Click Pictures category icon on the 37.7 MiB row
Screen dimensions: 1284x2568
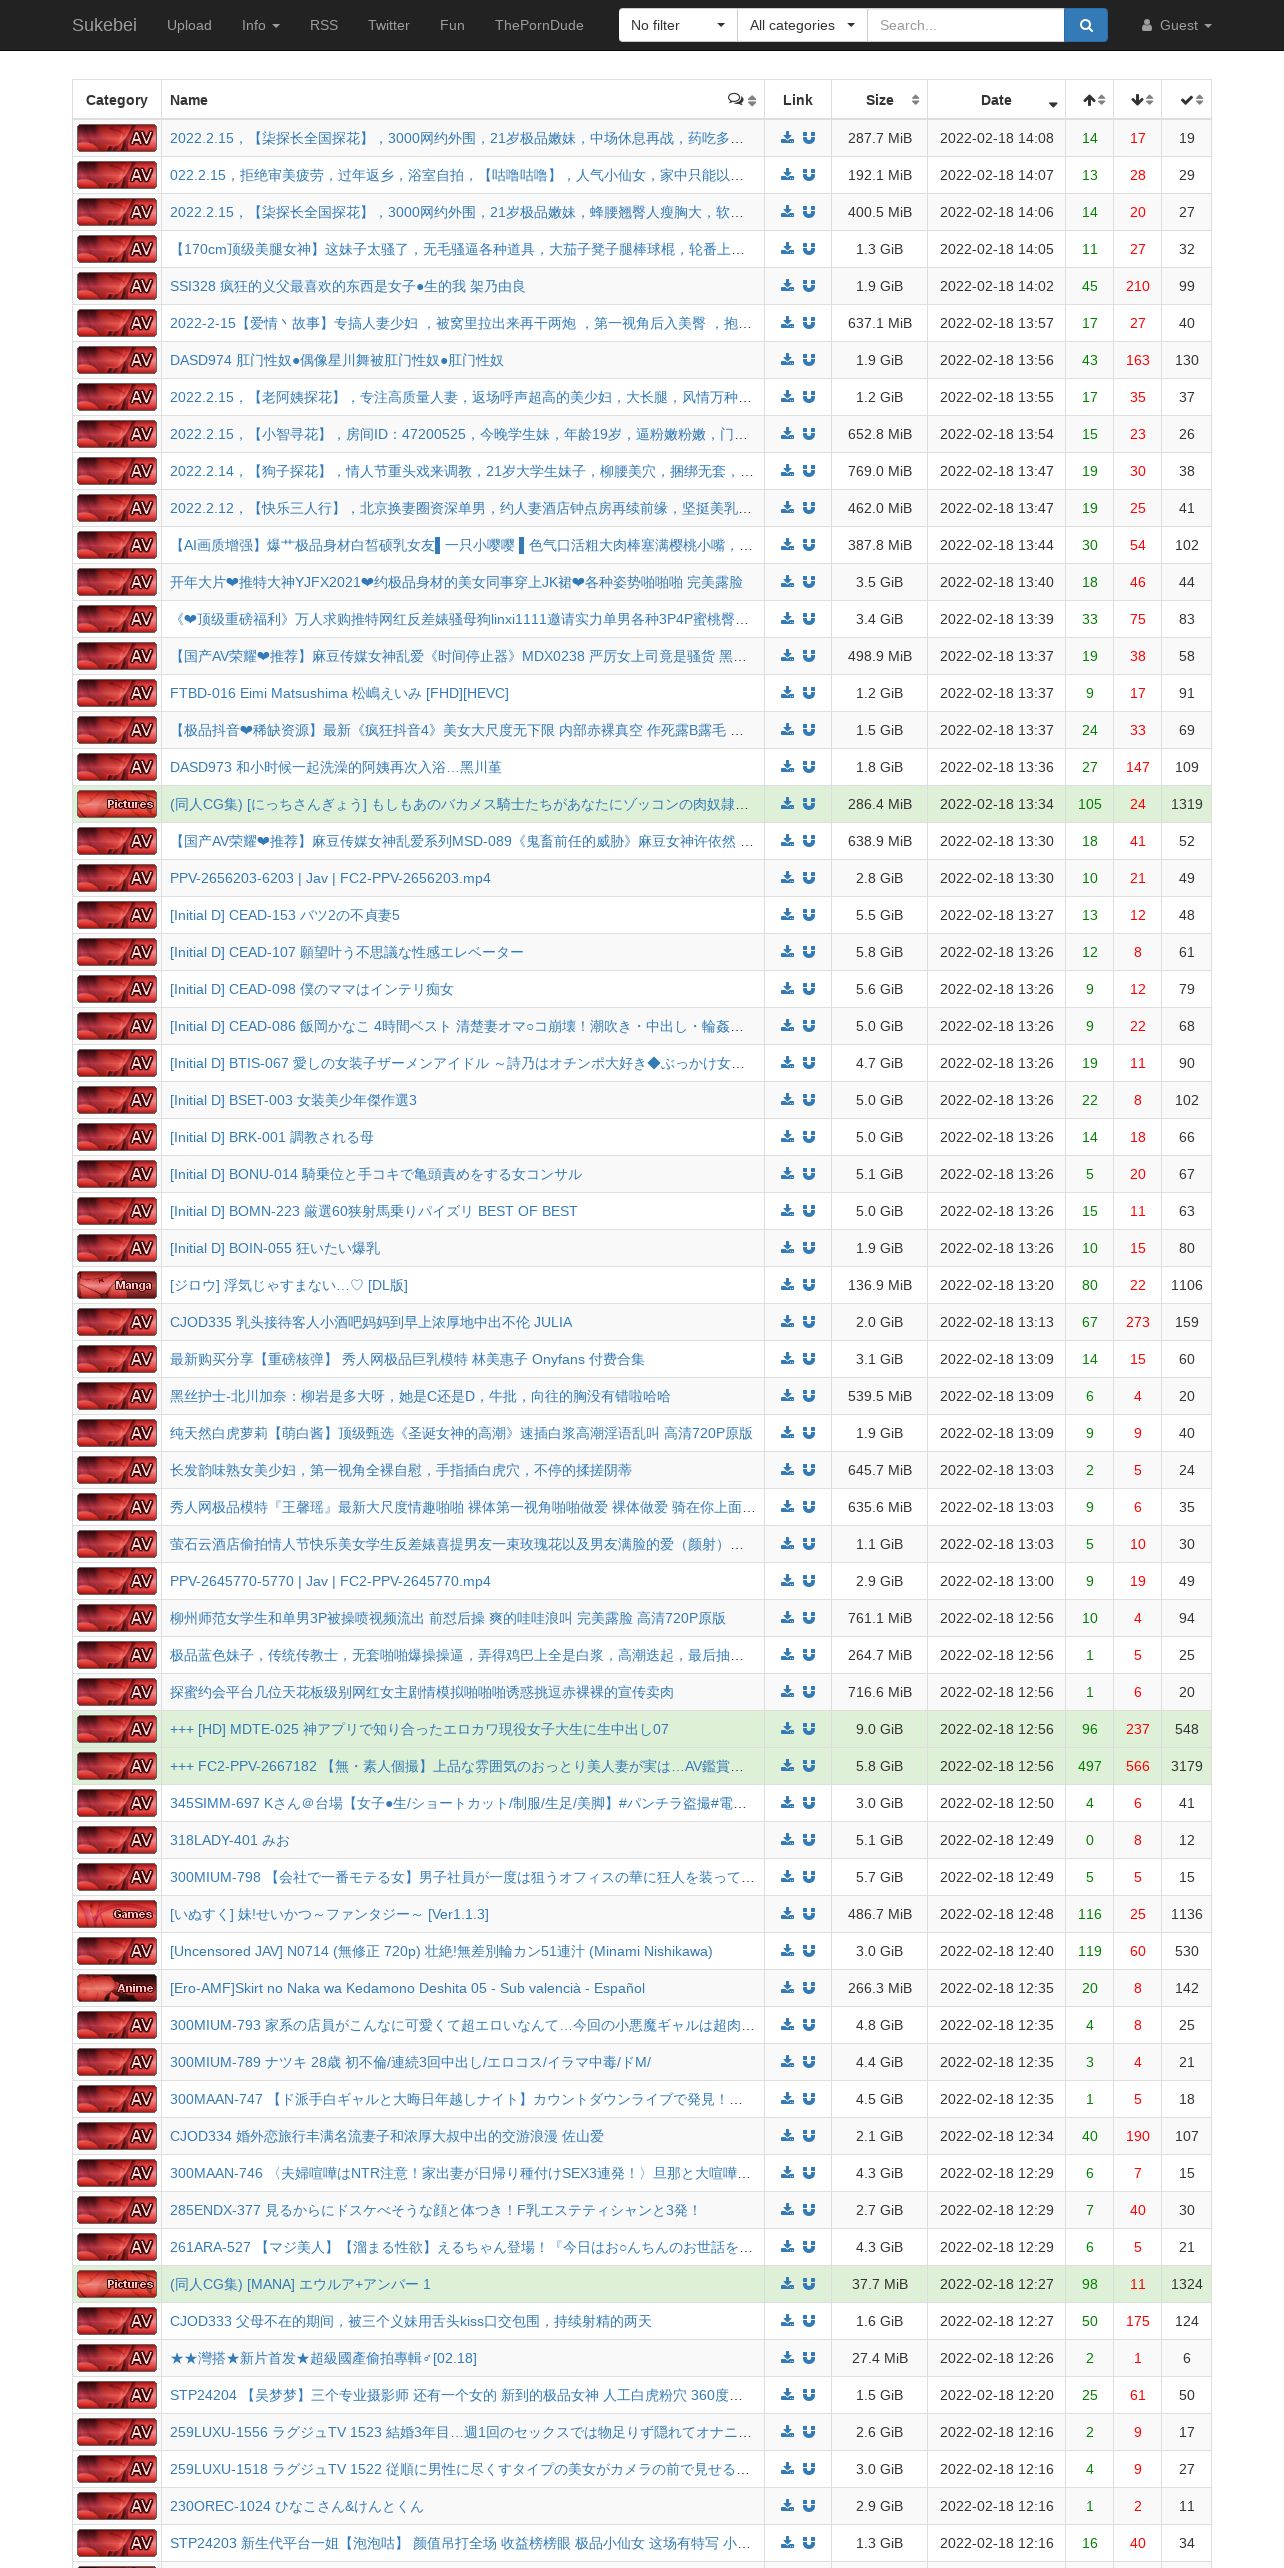117,2284
